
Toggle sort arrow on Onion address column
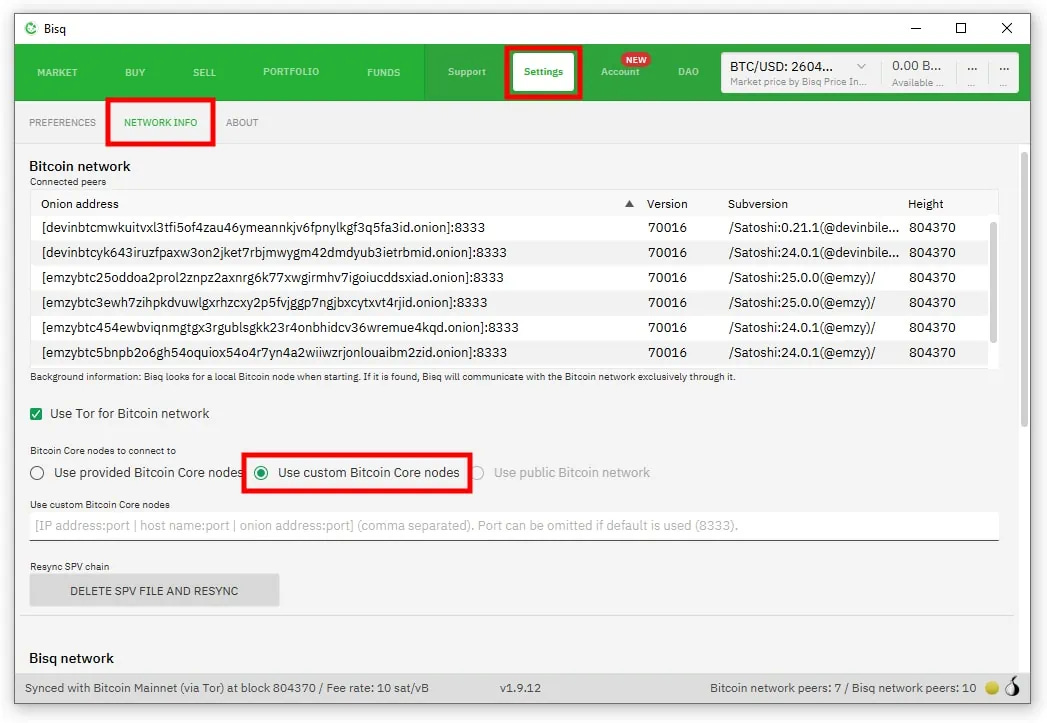[629, 204]
